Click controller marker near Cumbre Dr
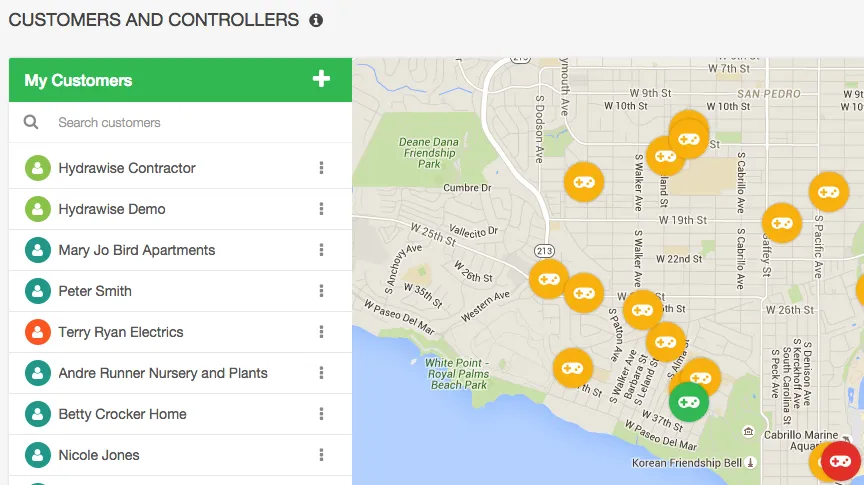 [584, 182]
